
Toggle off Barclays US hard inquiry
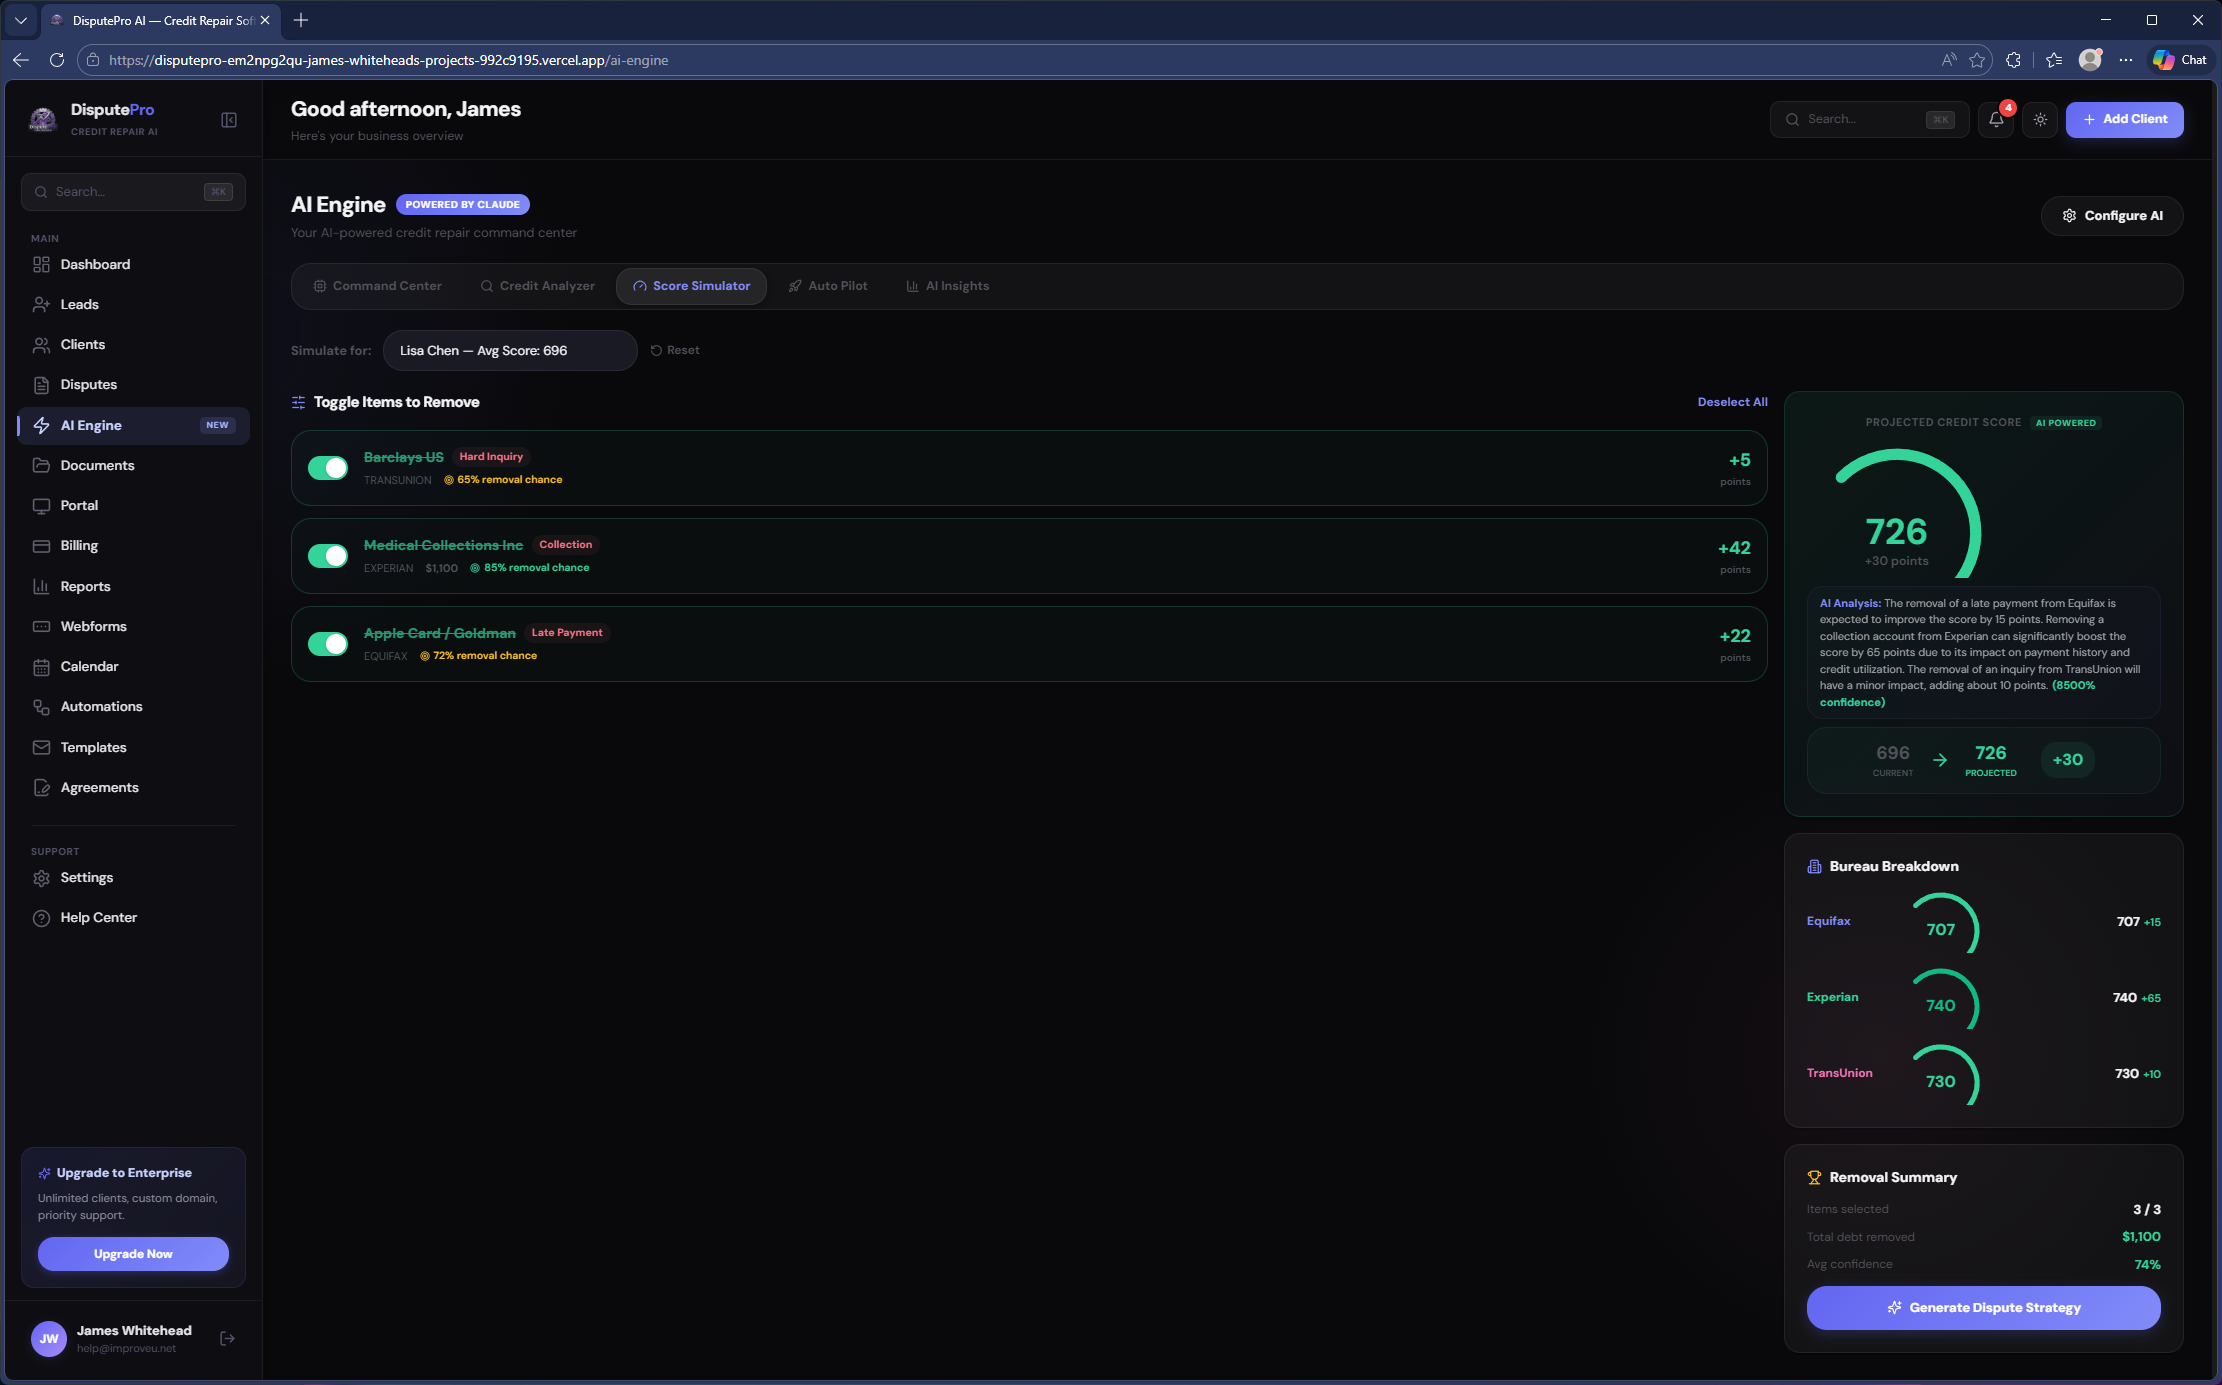[328, 468]
